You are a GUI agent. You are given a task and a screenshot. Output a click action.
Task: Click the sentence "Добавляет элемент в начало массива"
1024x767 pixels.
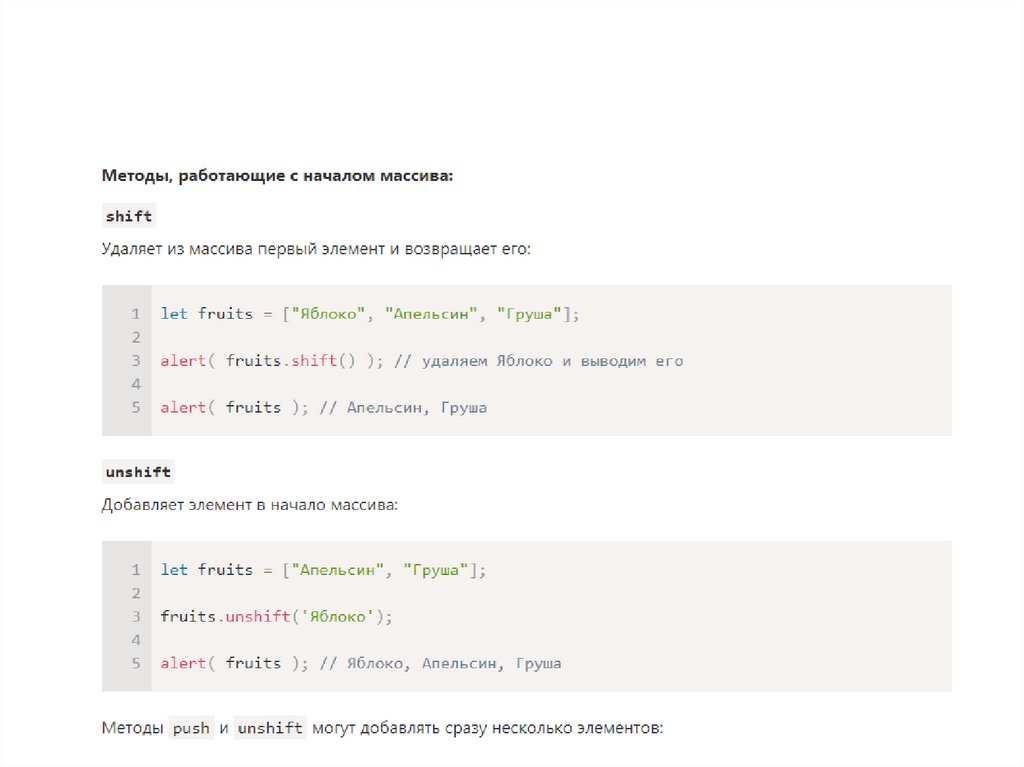[249, 505]
